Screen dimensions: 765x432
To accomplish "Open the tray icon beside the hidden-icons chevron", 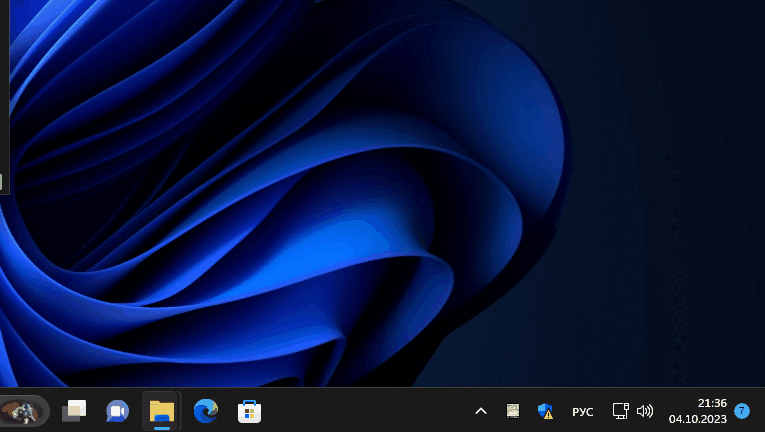I will [x=513, y=411].
